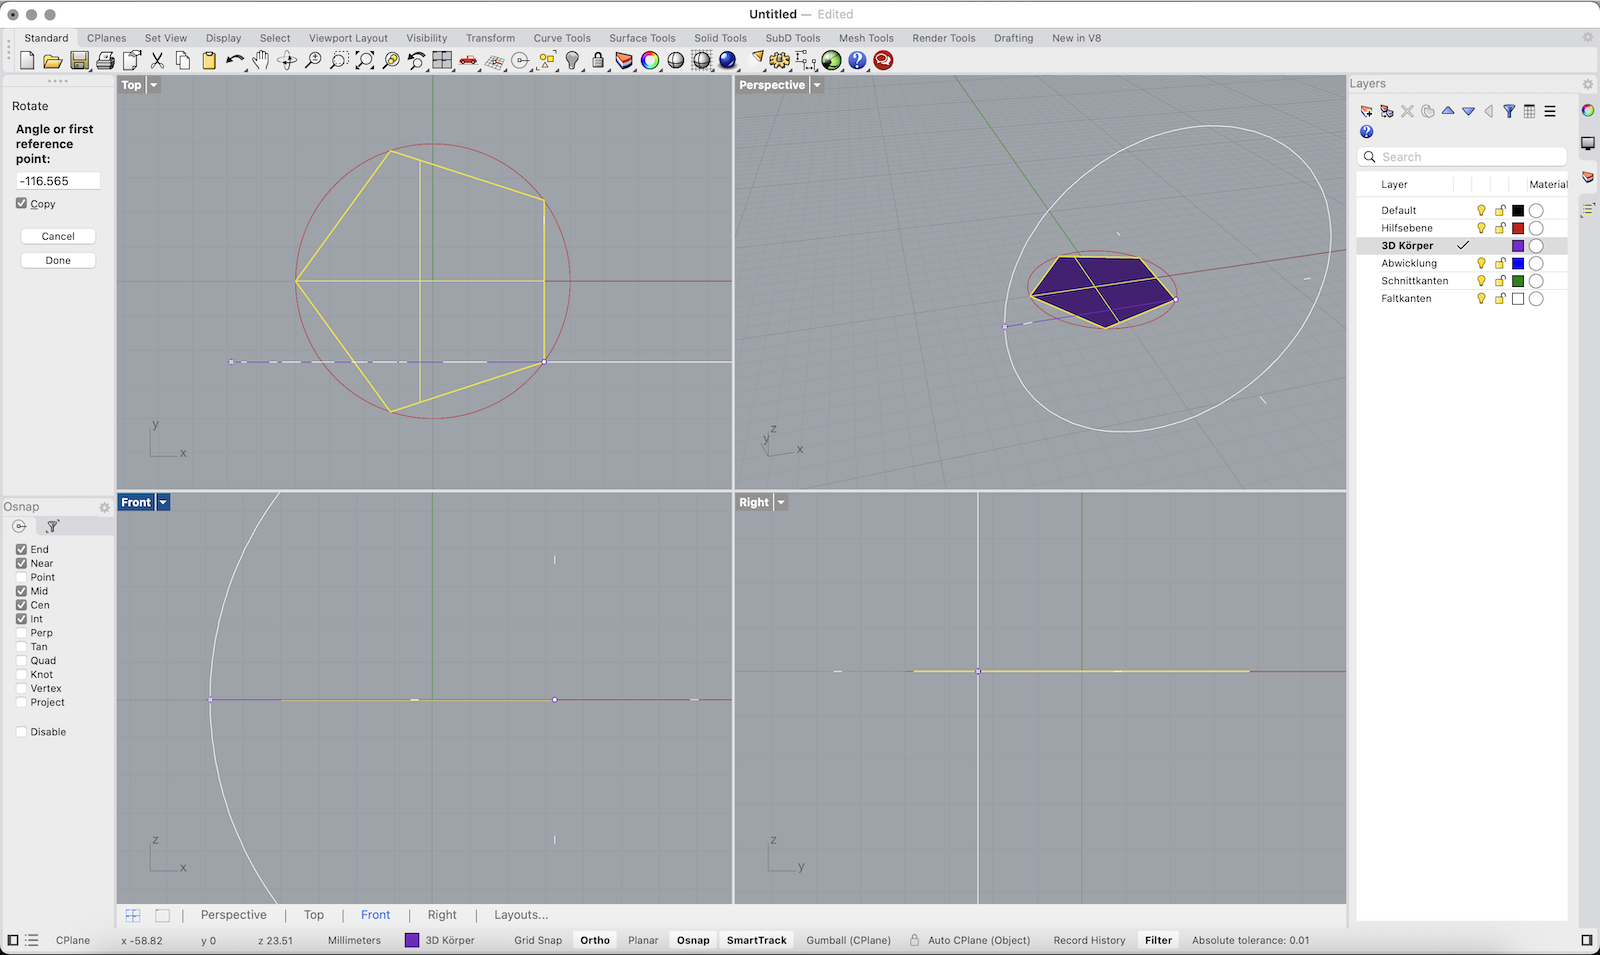Image resolution: width=1600 pixels, height=955 pixels.
Task: Enable the Quad osnap checkbox
Action: [x=21, y=661]
